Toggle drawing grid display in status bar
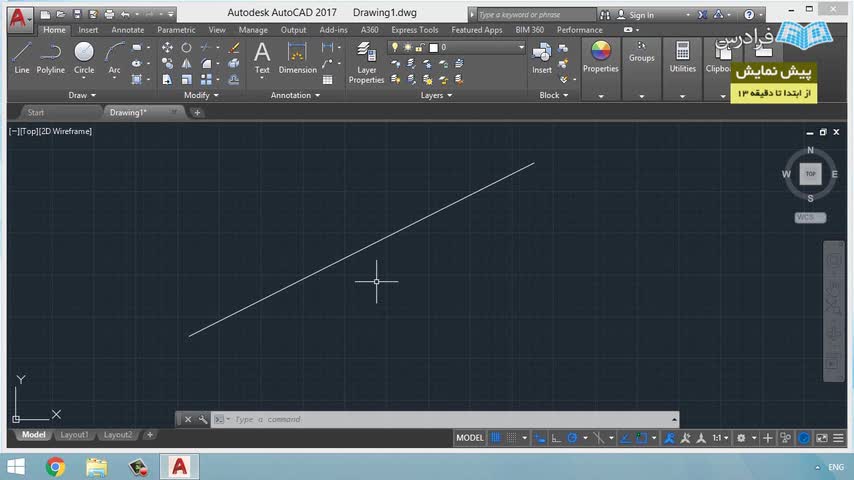Image resolution: width=854 pixels, height=480 pixels. coord(496,438)
